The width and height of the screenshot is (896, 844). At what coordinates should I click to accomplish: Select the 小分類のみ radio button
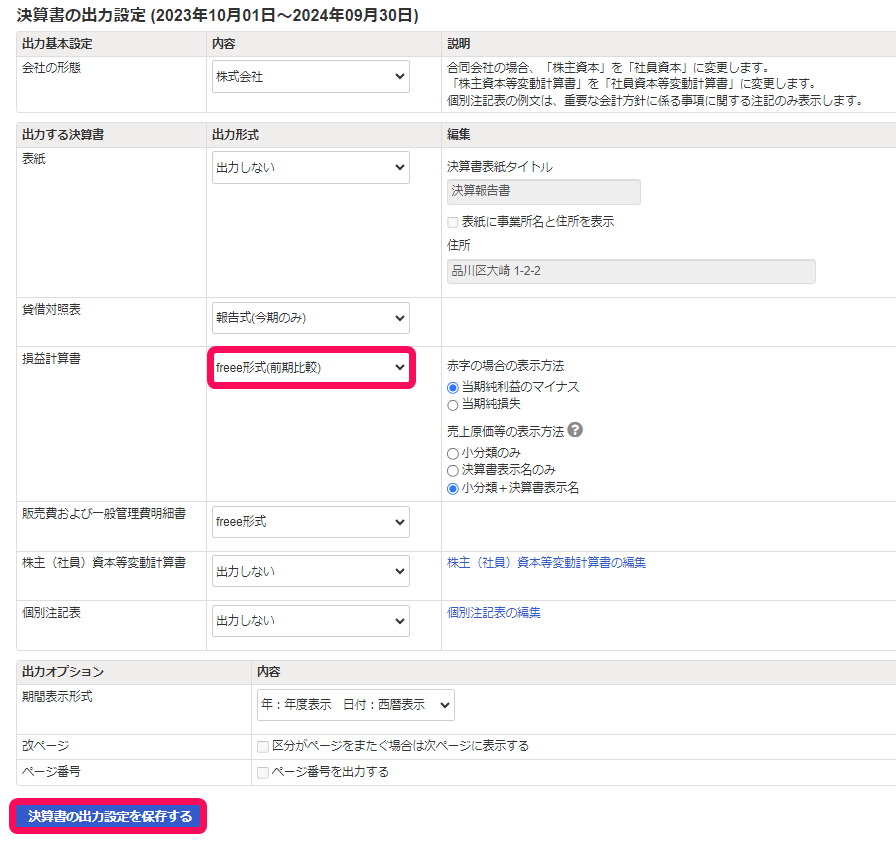pos(453,453)
